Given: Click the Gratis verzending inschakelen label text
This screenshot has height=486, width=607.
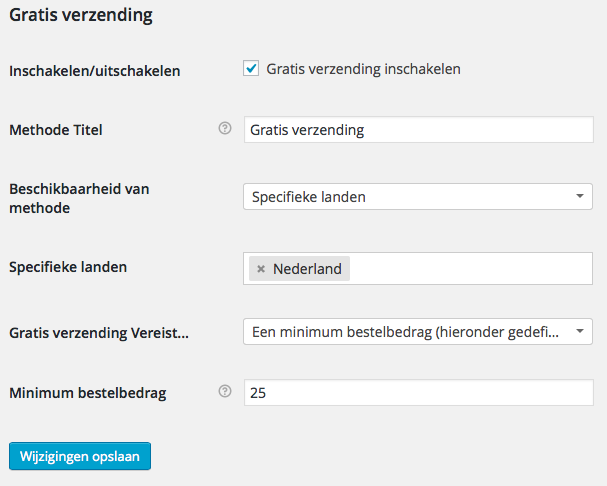Looking at the screenshot, I should coord(364,69).
